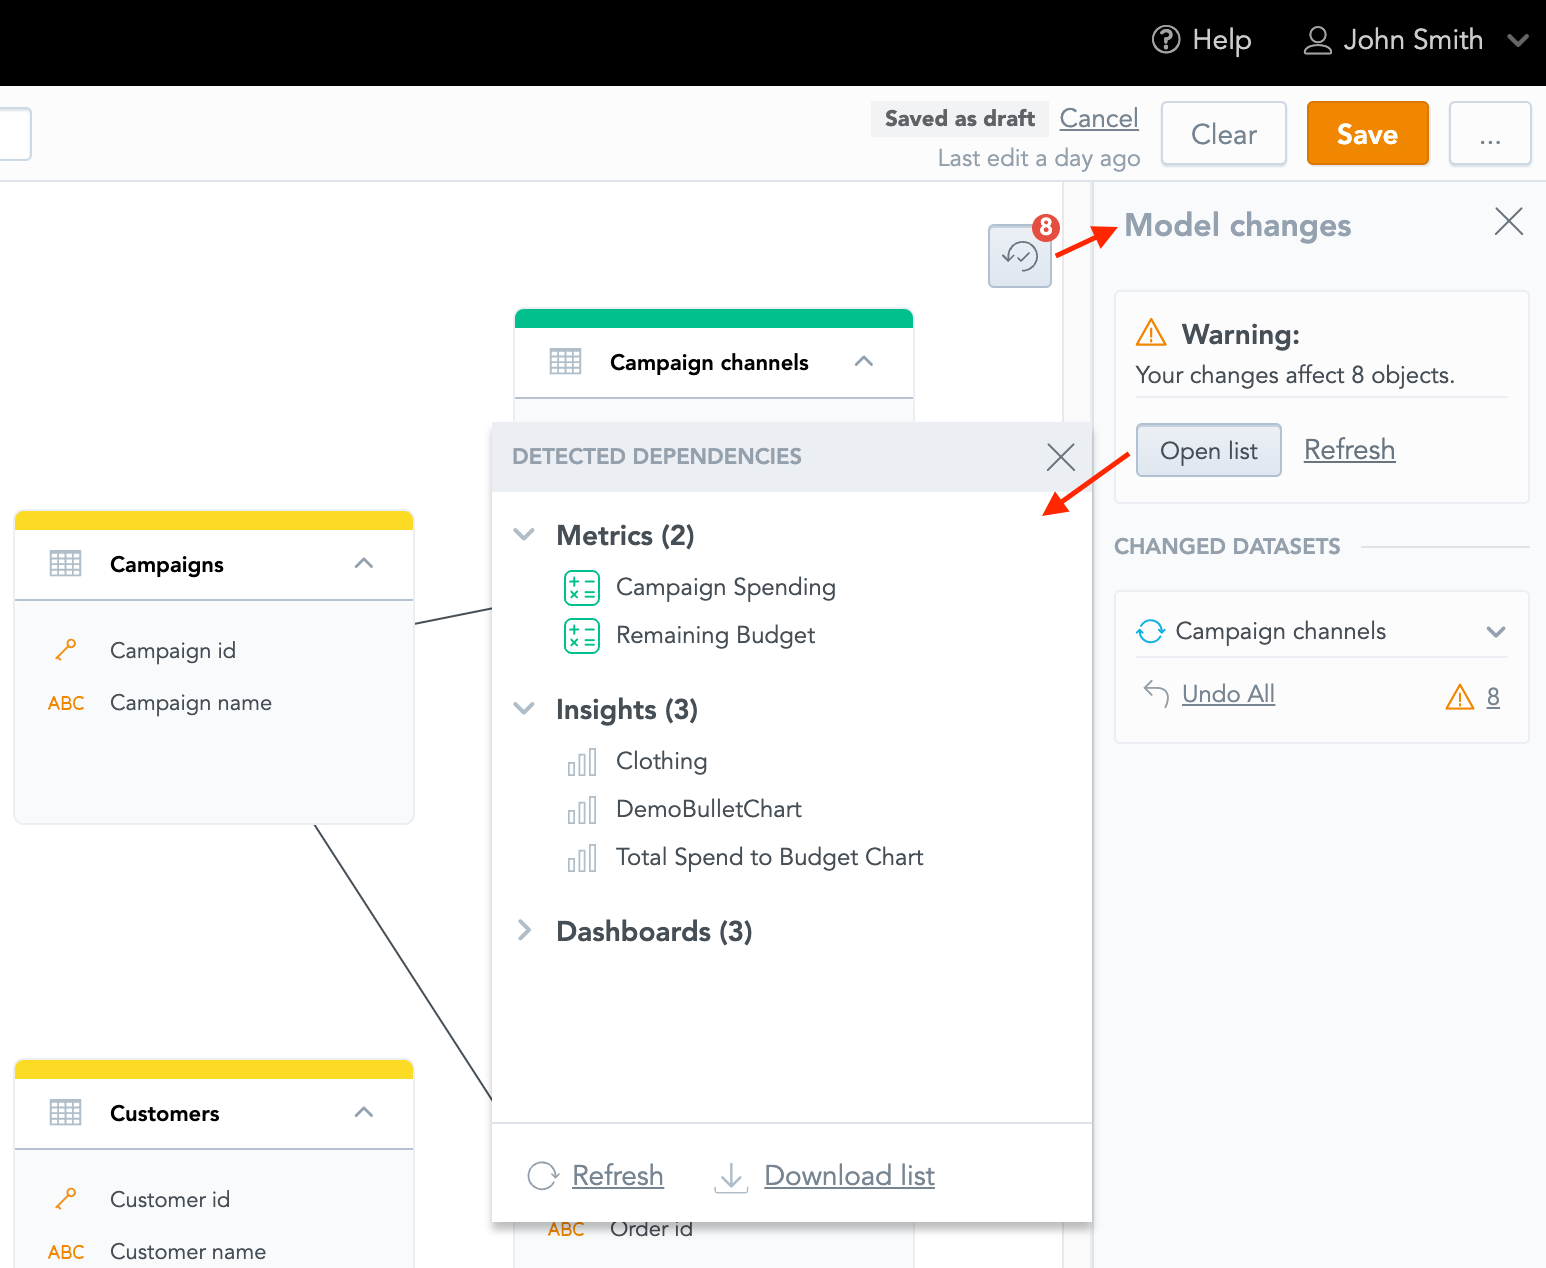Select Customer name attribute

tap(188, 1252)
